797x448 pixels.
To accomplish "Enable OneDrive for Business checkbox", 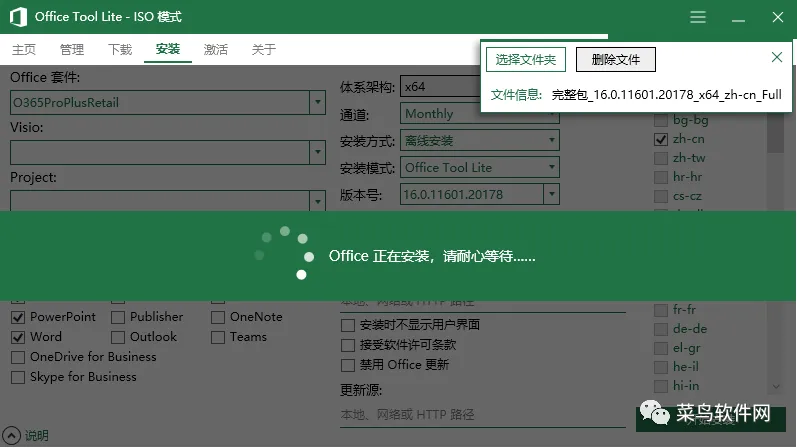I will coord(18,357).
